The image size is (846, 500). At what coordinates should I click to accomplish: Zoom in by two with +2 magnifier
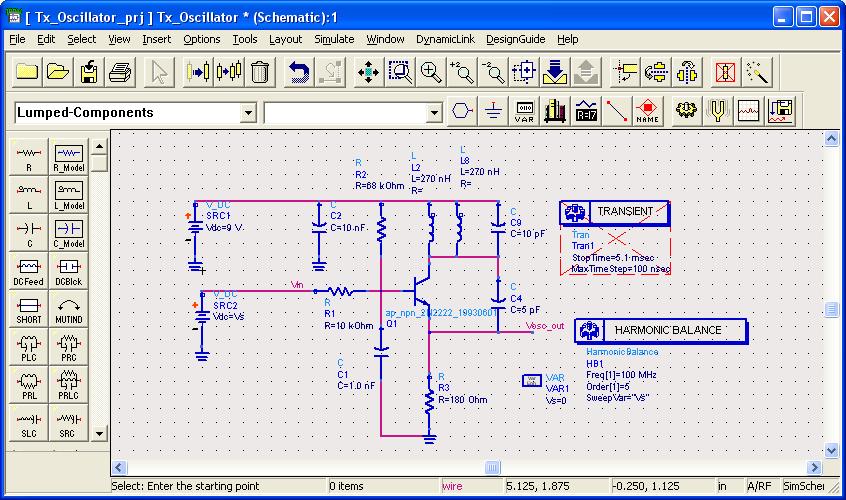coord(462,72)
